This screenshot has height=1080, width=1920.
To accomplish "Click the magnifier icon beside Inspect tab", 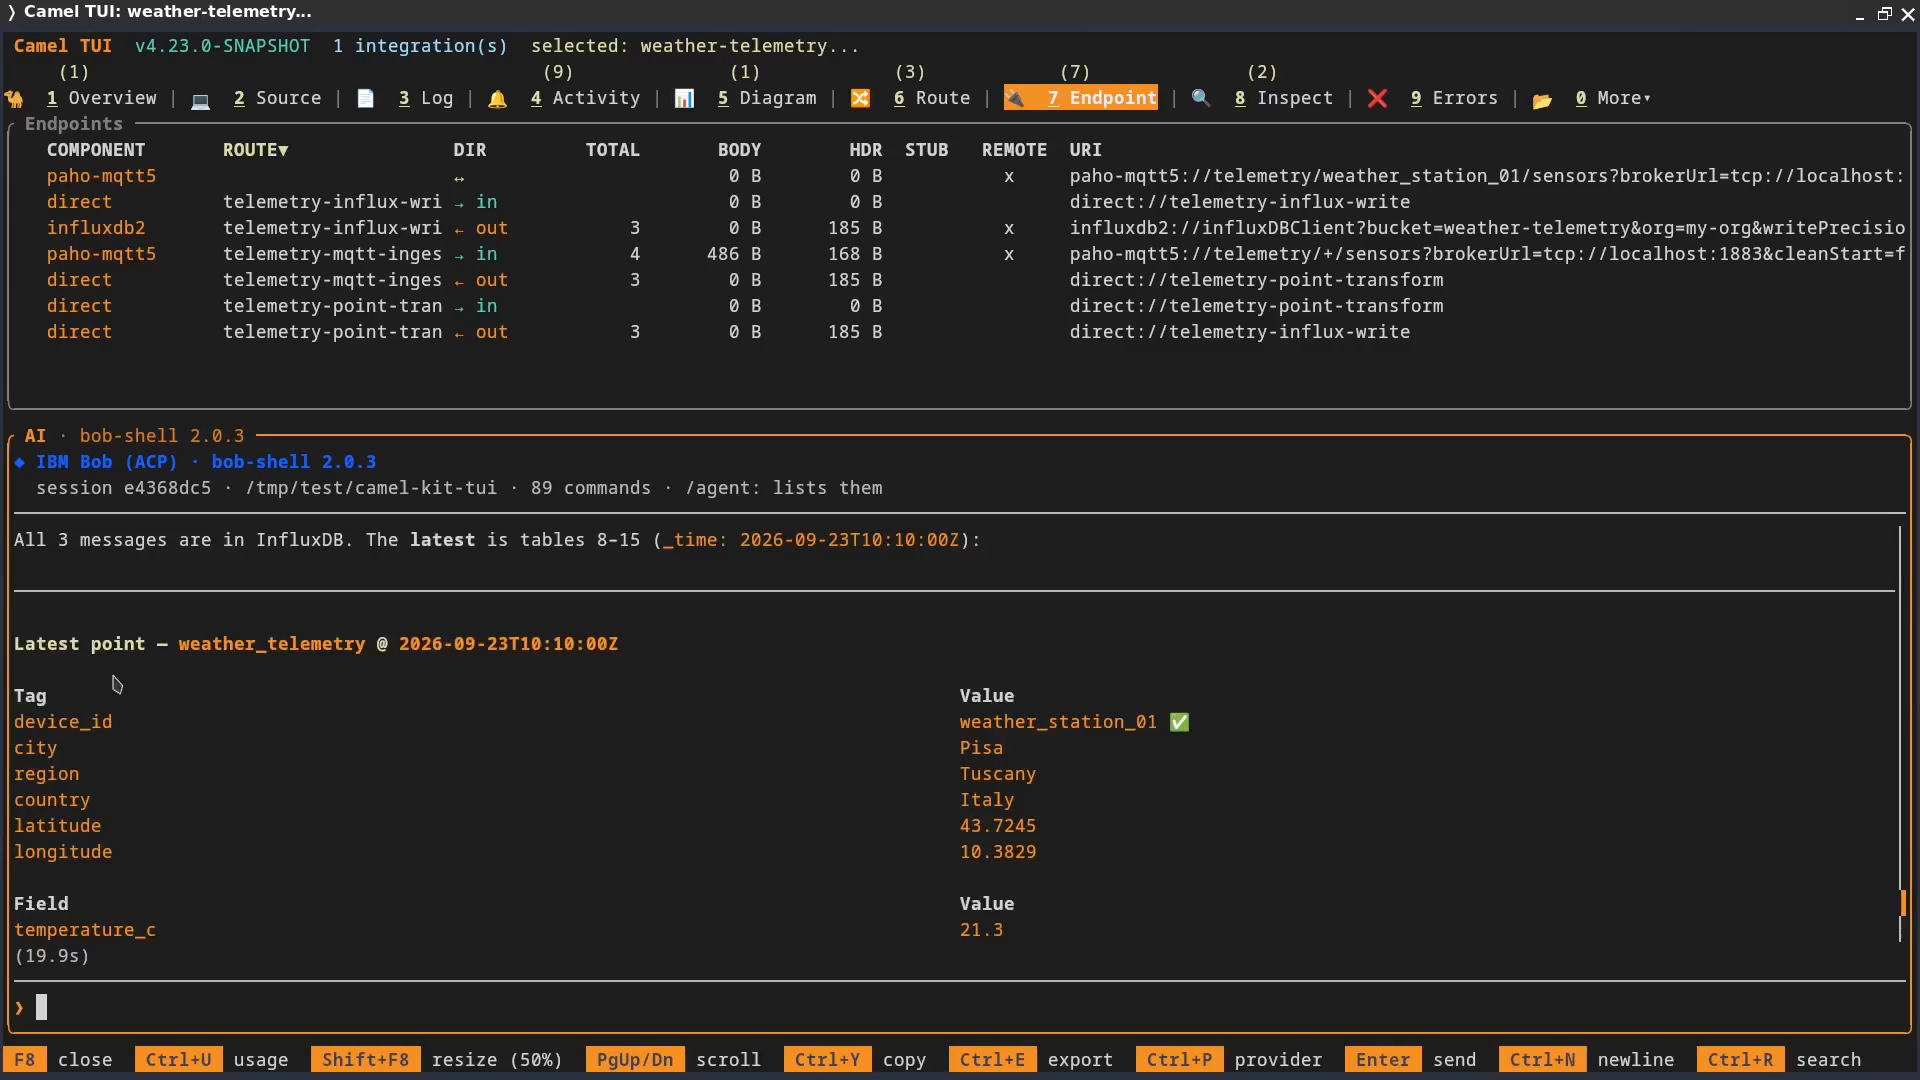I will point(1201,98).
